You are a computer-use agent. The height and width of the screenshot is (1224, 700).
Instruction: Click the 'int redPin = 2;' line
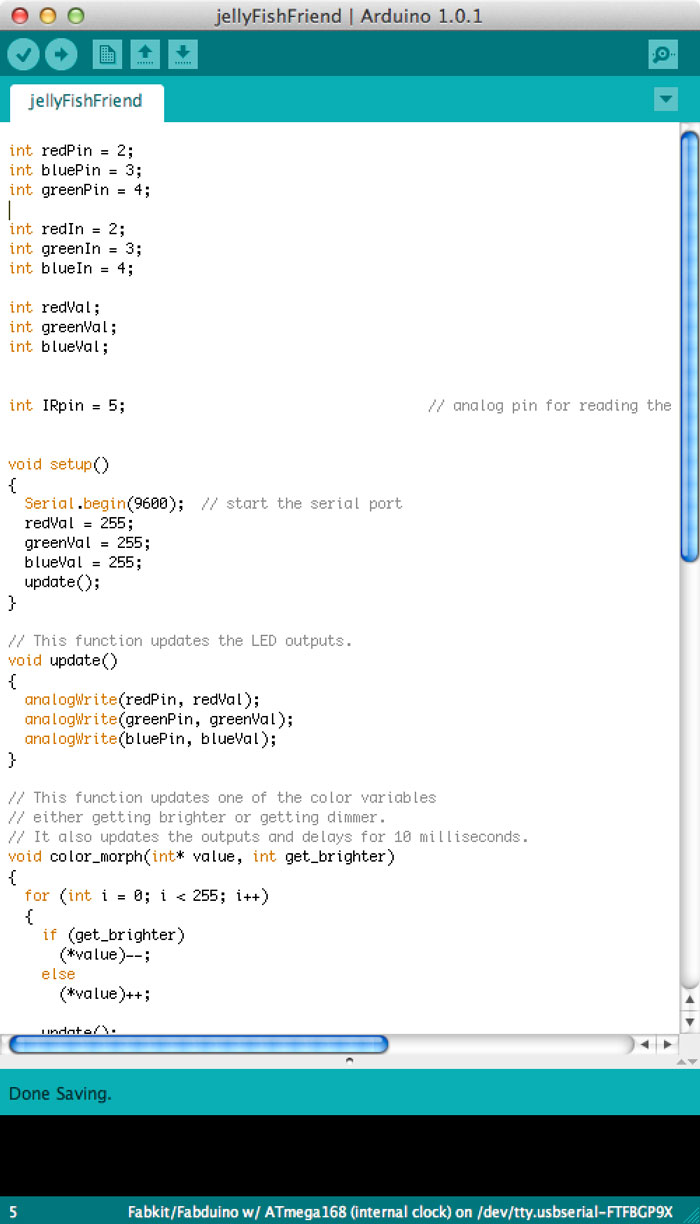[71, 151]
